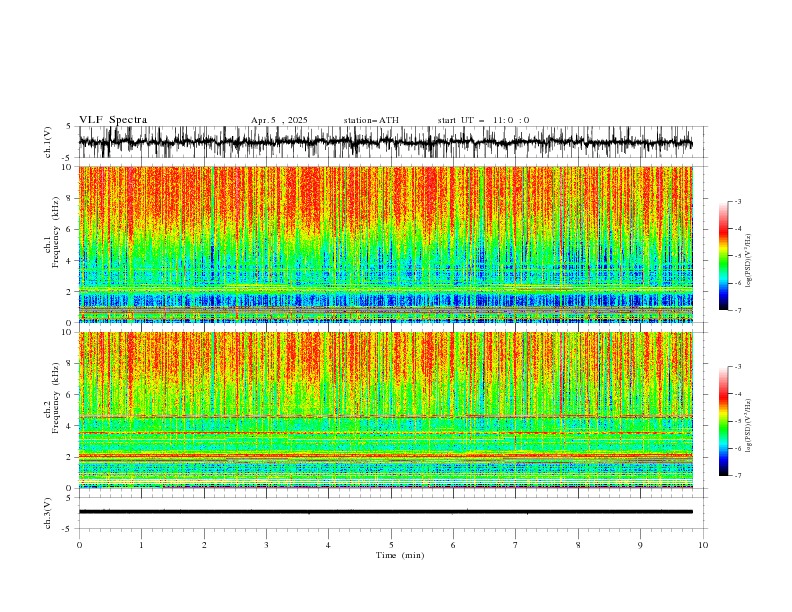The width and height of the screenshot is (792, 612).
Task: Click the "6" kHz tick of ch.1 spectrogram
Action: tap(70, 229)
